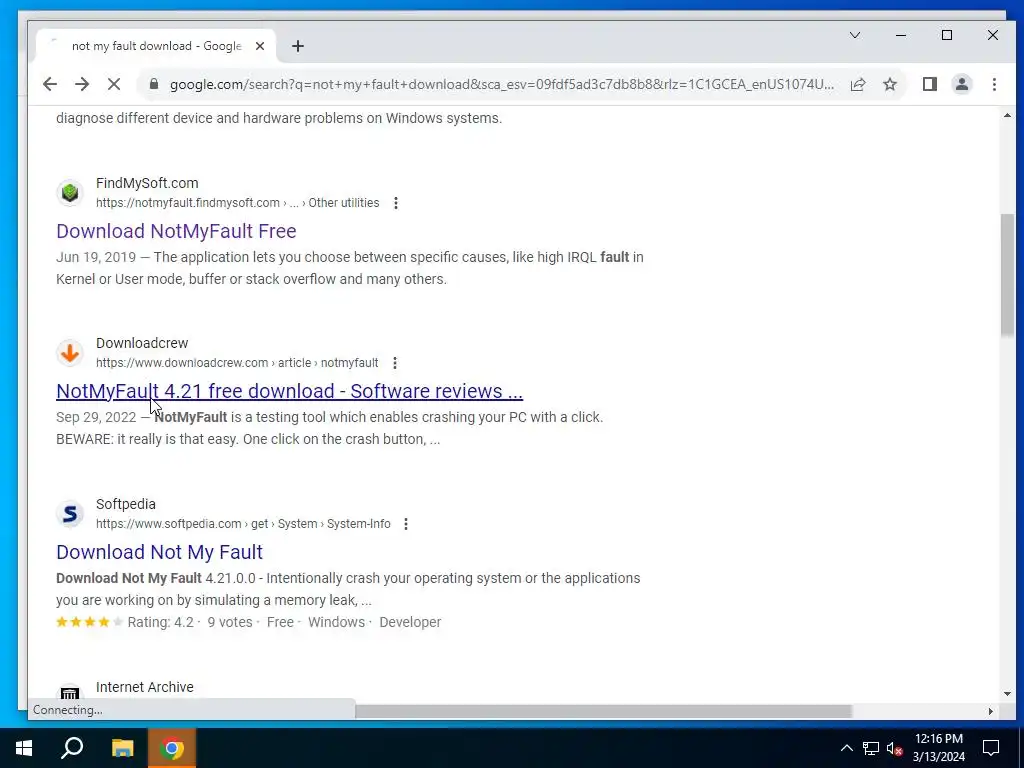Click the Chrome taskbar icon

click(x=172, y=748)
